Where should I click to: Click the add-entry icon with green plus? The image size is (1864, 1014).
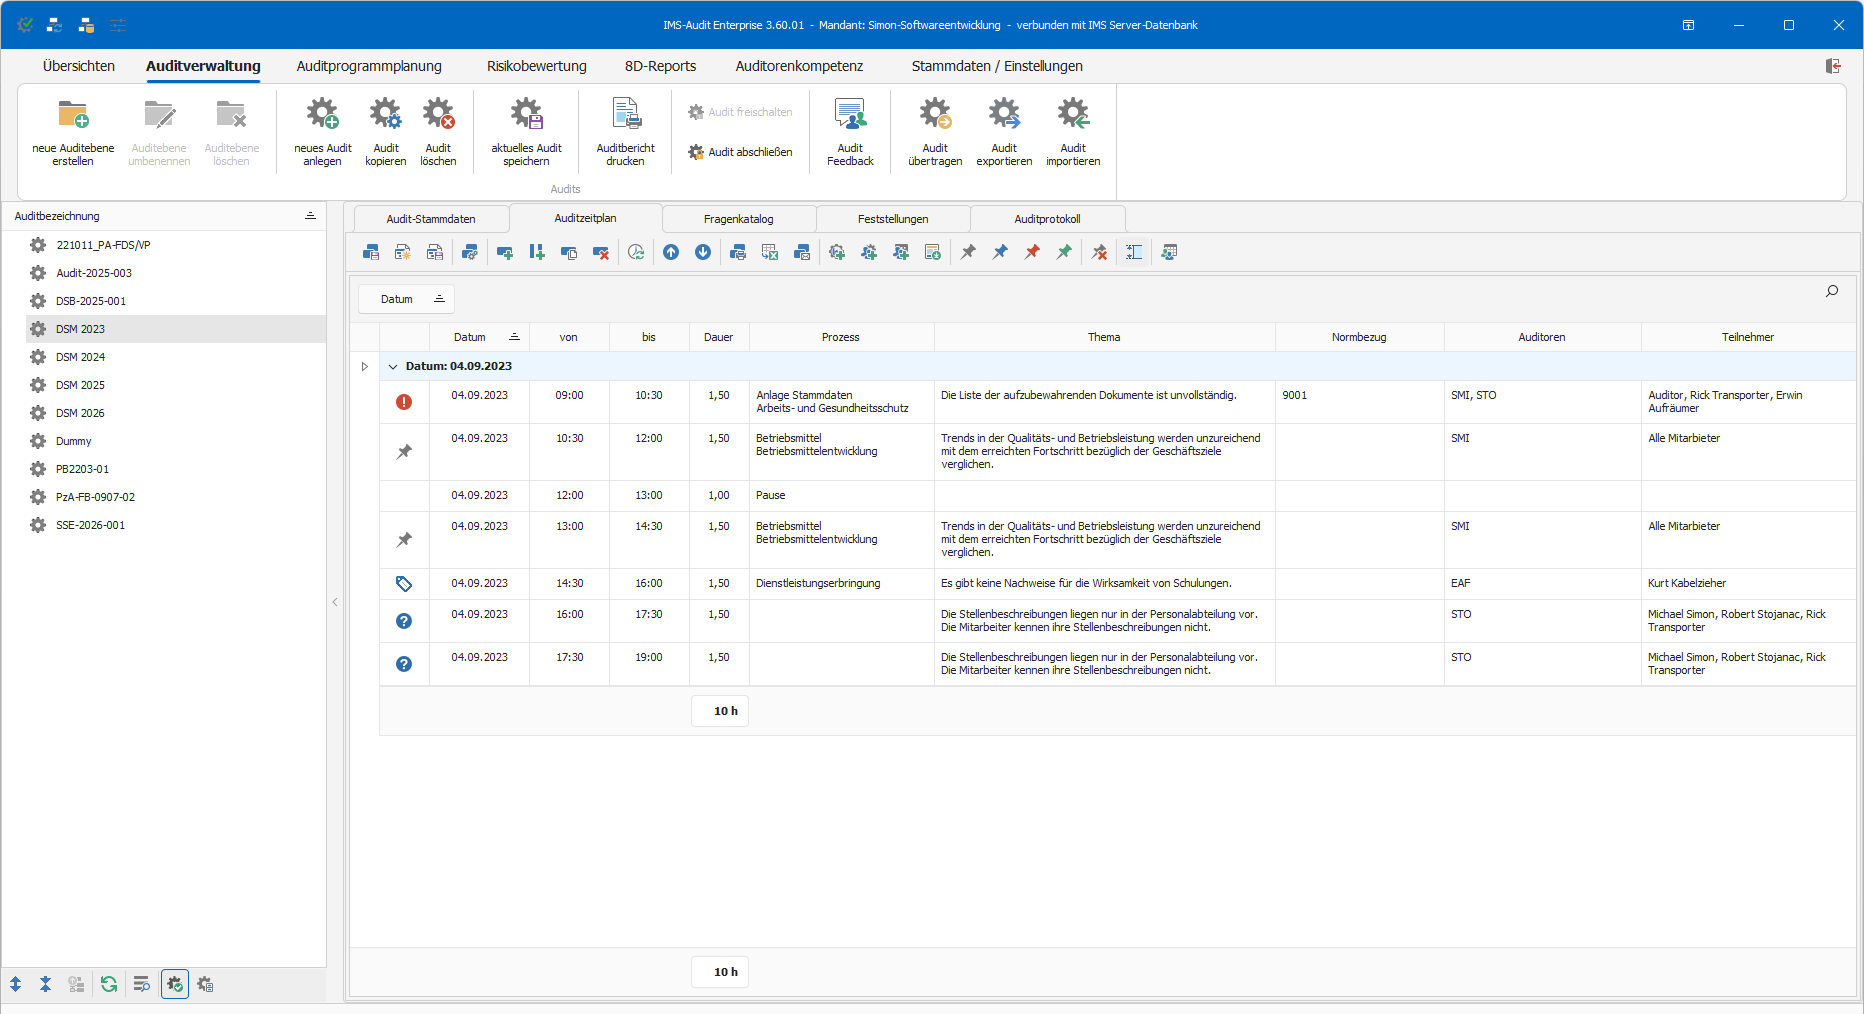pos(505,252)
